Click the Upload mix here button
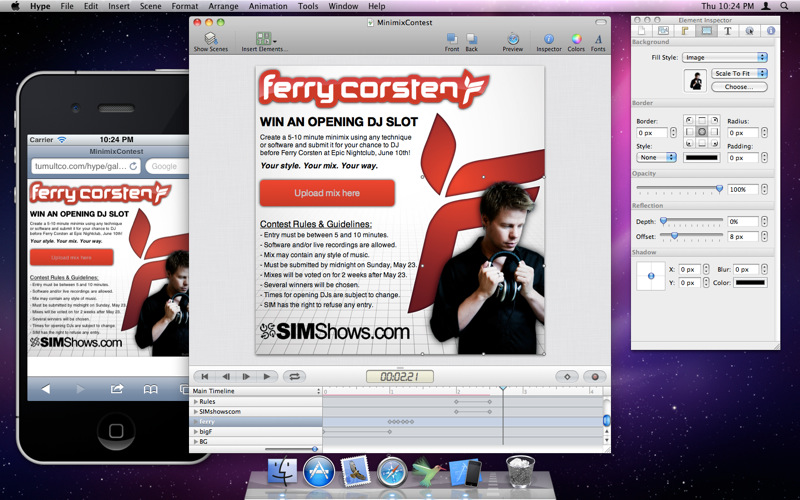800x500 pixels. (327, 192)
